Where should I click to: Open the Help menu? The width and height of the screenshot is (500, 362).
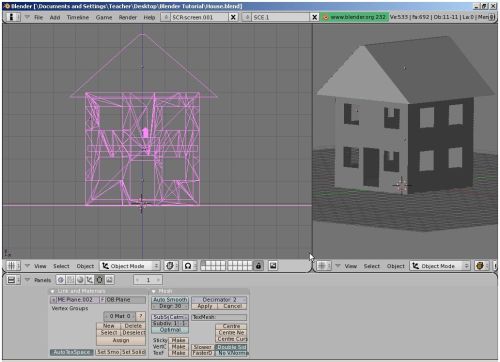click(x=149, y=17)
